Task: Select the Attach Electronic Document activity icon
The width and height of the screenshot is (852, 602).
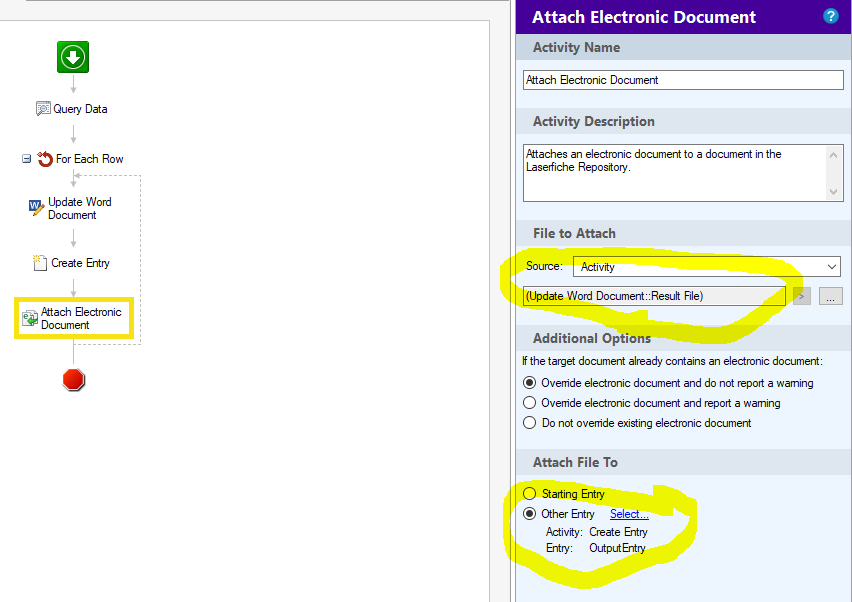Action: click(30, 318)
